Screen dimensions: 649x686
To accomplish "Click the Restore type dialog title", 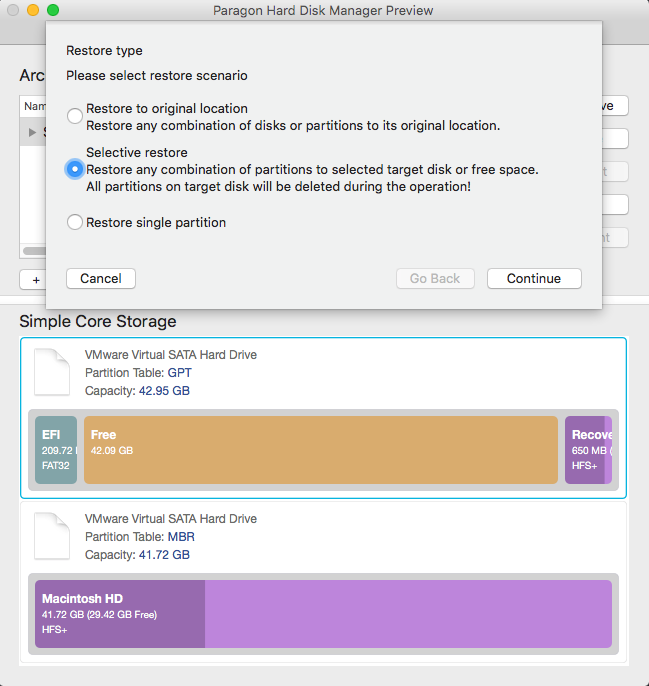I will pos(104,51).
